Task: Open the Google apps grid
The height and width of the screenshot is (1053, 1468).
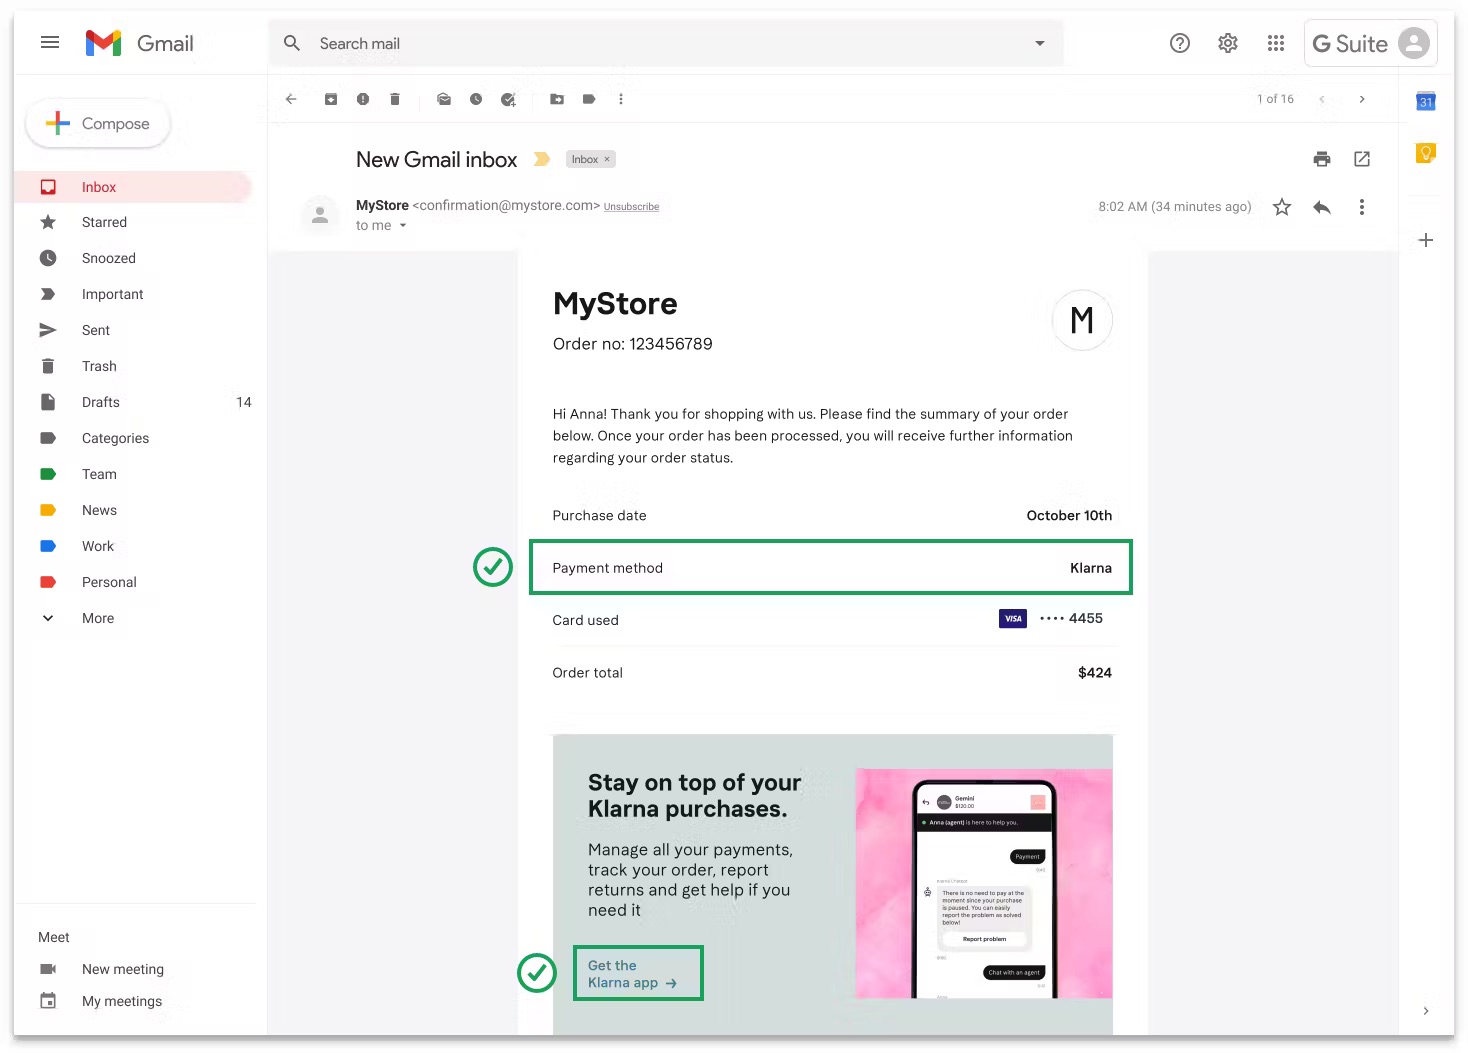Action: coord(1276,43)
